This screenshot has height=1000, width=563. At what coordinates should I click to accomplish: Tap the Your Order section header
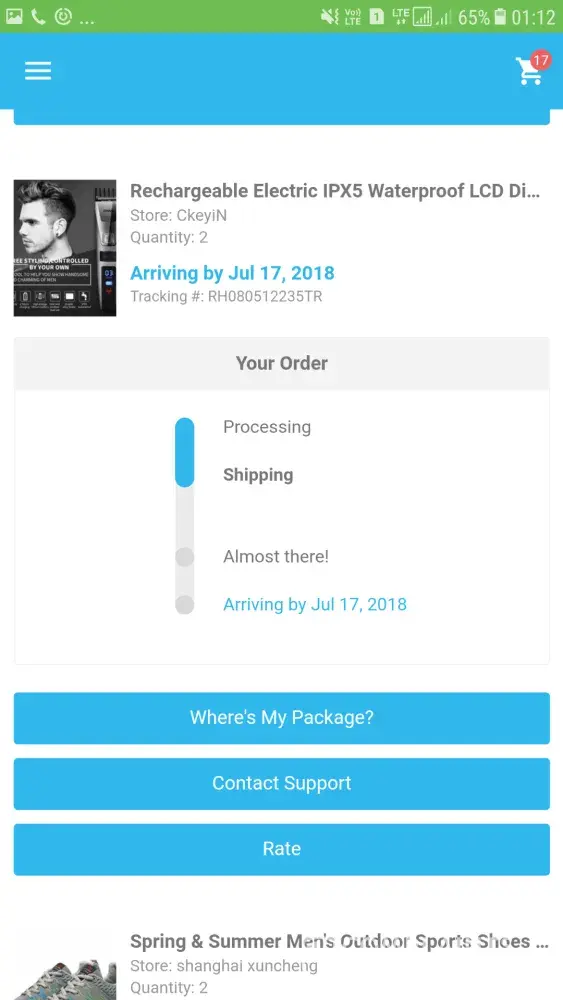[x=282, y=363]
